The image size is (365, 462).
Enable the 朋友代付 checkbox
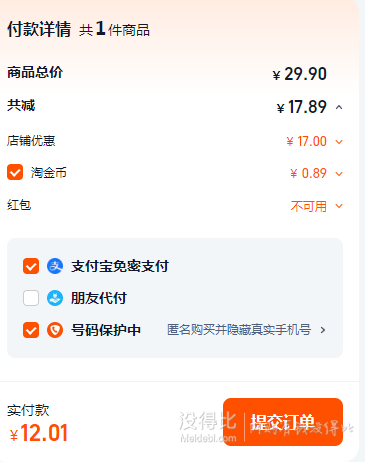pyautogui.click(x=31, y=298)
